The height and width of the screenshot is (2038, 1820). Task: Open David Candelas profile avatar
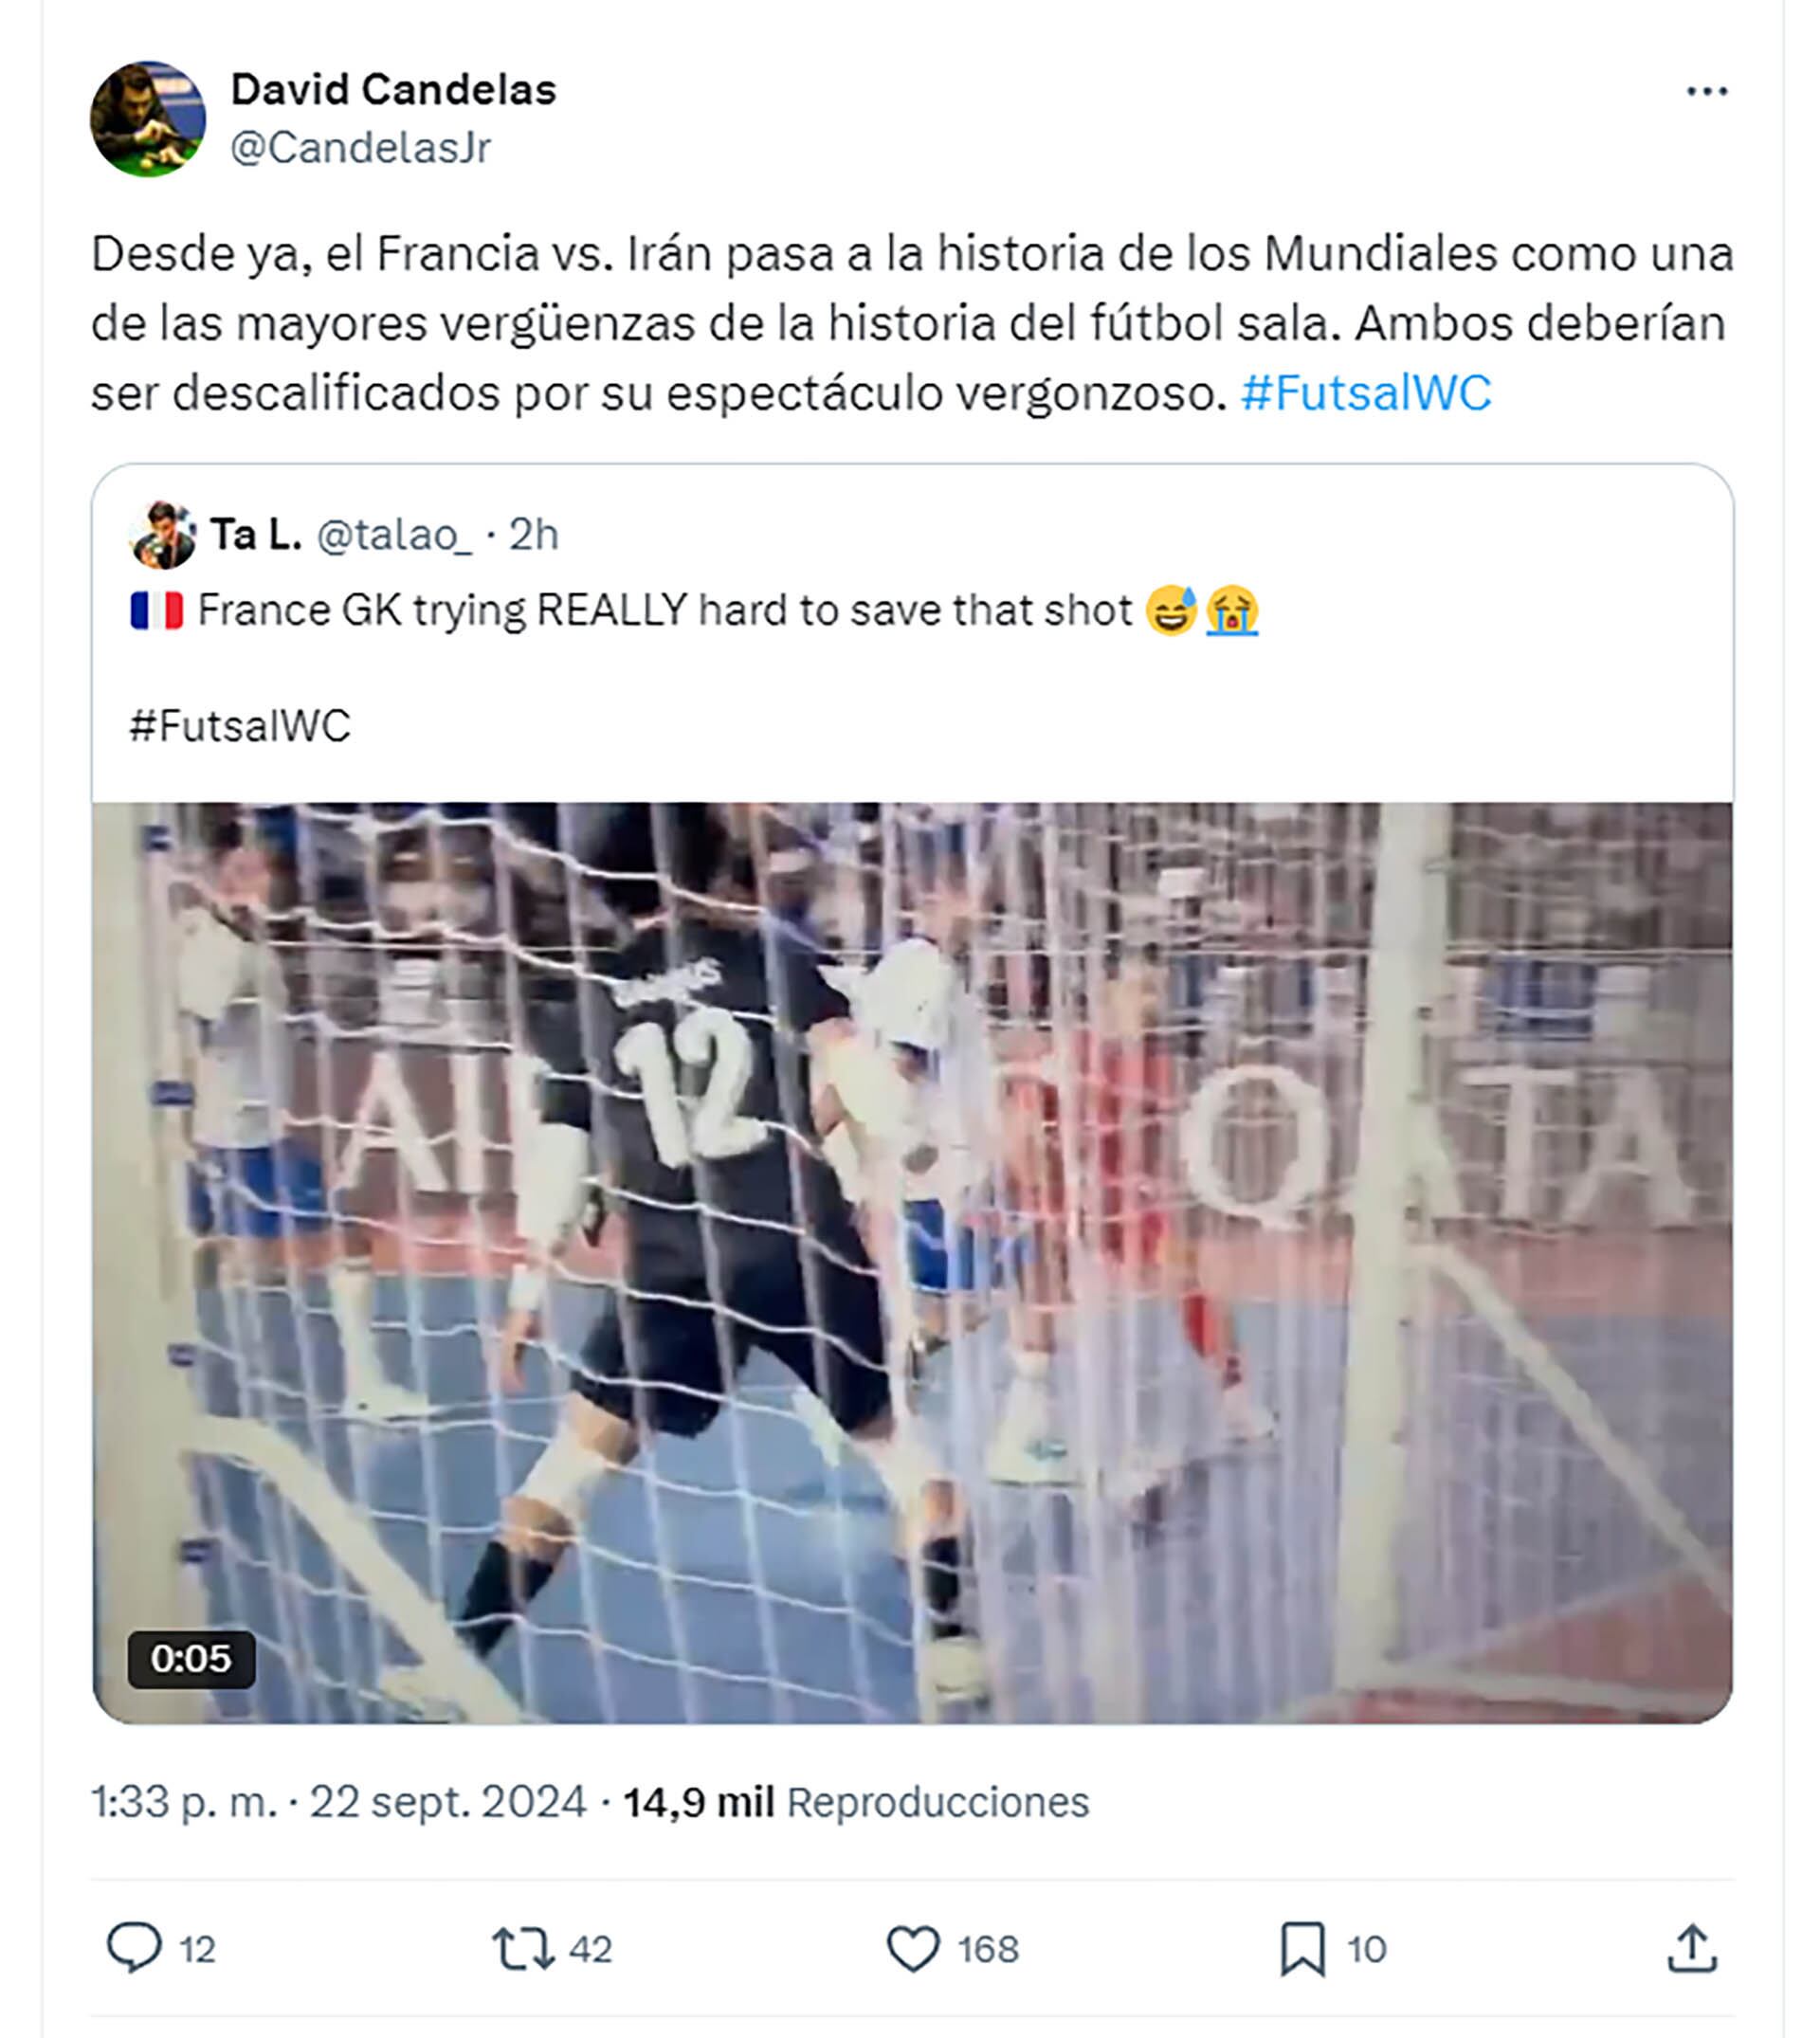(148, 119)
